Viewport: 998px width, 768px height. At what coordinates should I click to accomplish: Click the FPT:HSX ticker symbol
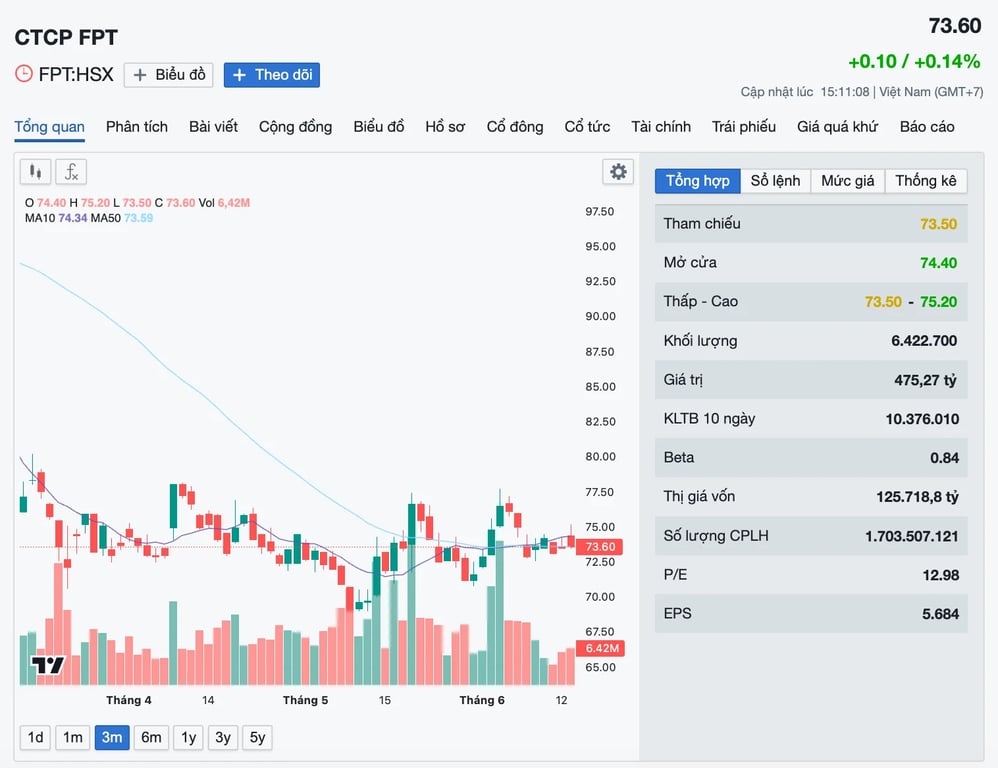76,74
